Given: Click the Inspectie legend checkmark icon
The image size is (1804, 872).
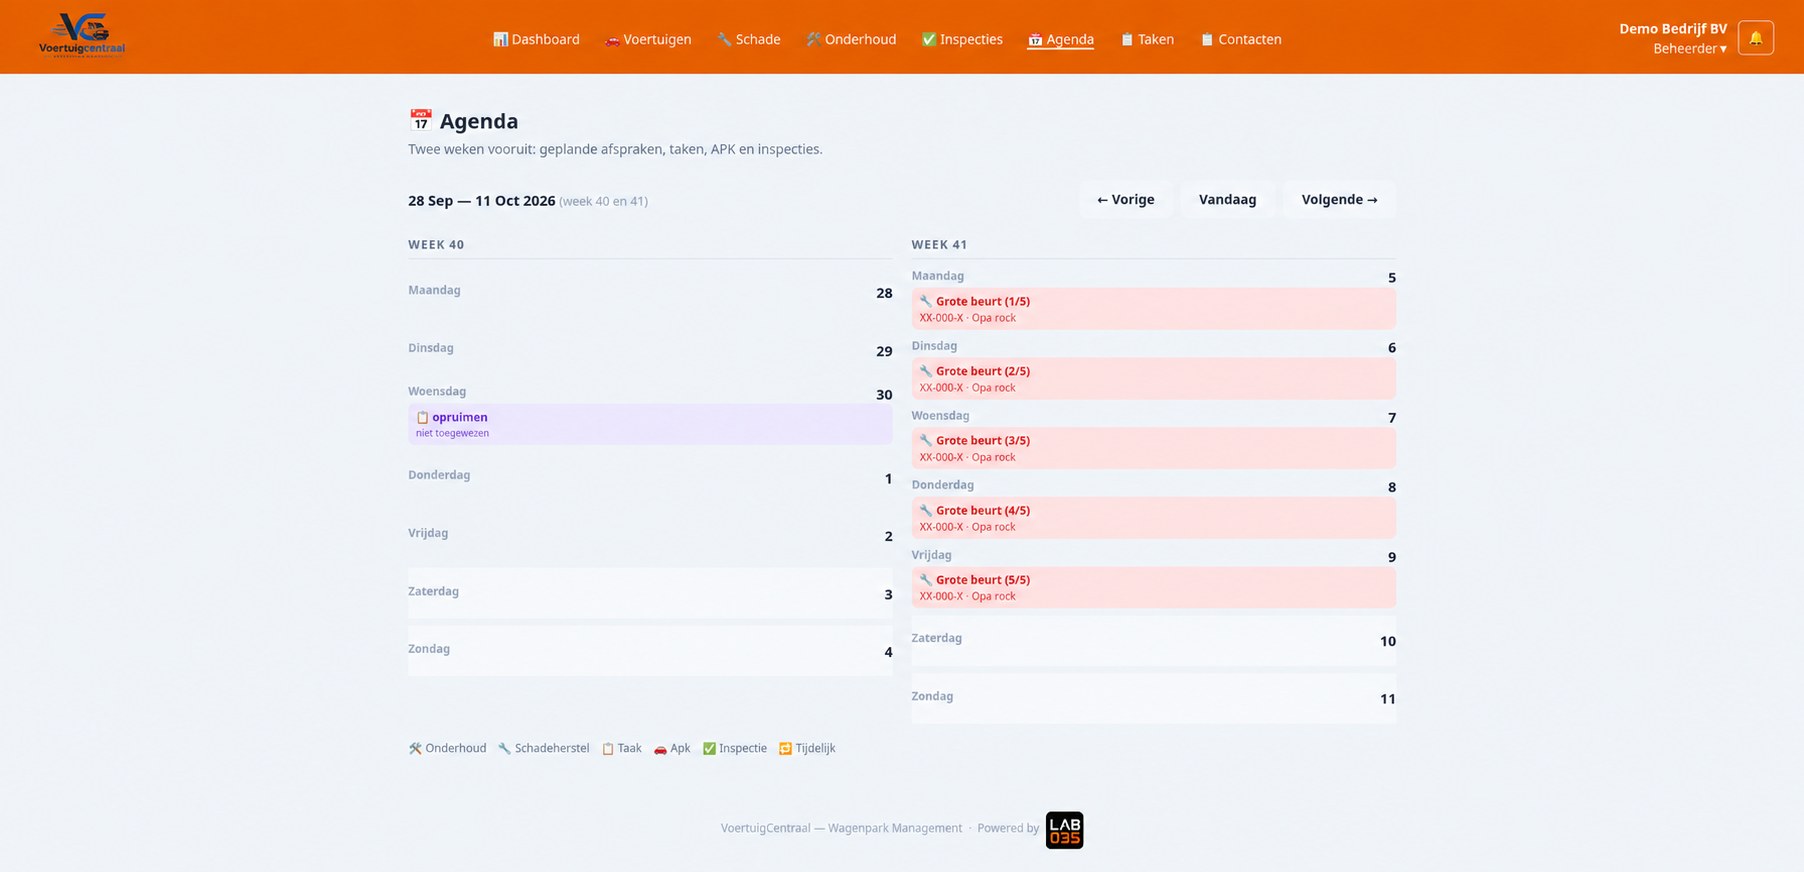Looking at the screenshot, I should pos(709,748).
